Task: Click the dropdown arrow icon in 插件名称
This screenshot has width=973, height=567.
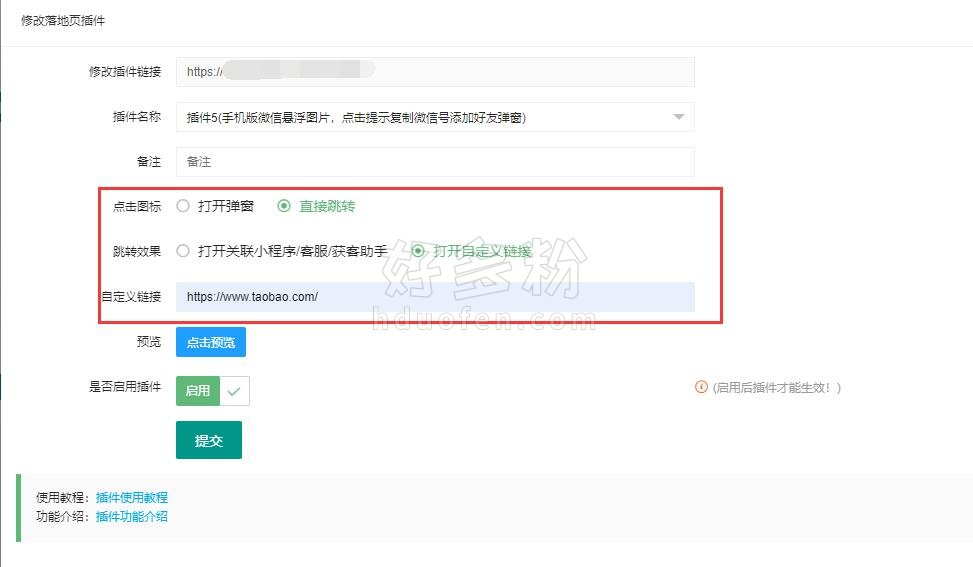Action: [x=679, y=117]
